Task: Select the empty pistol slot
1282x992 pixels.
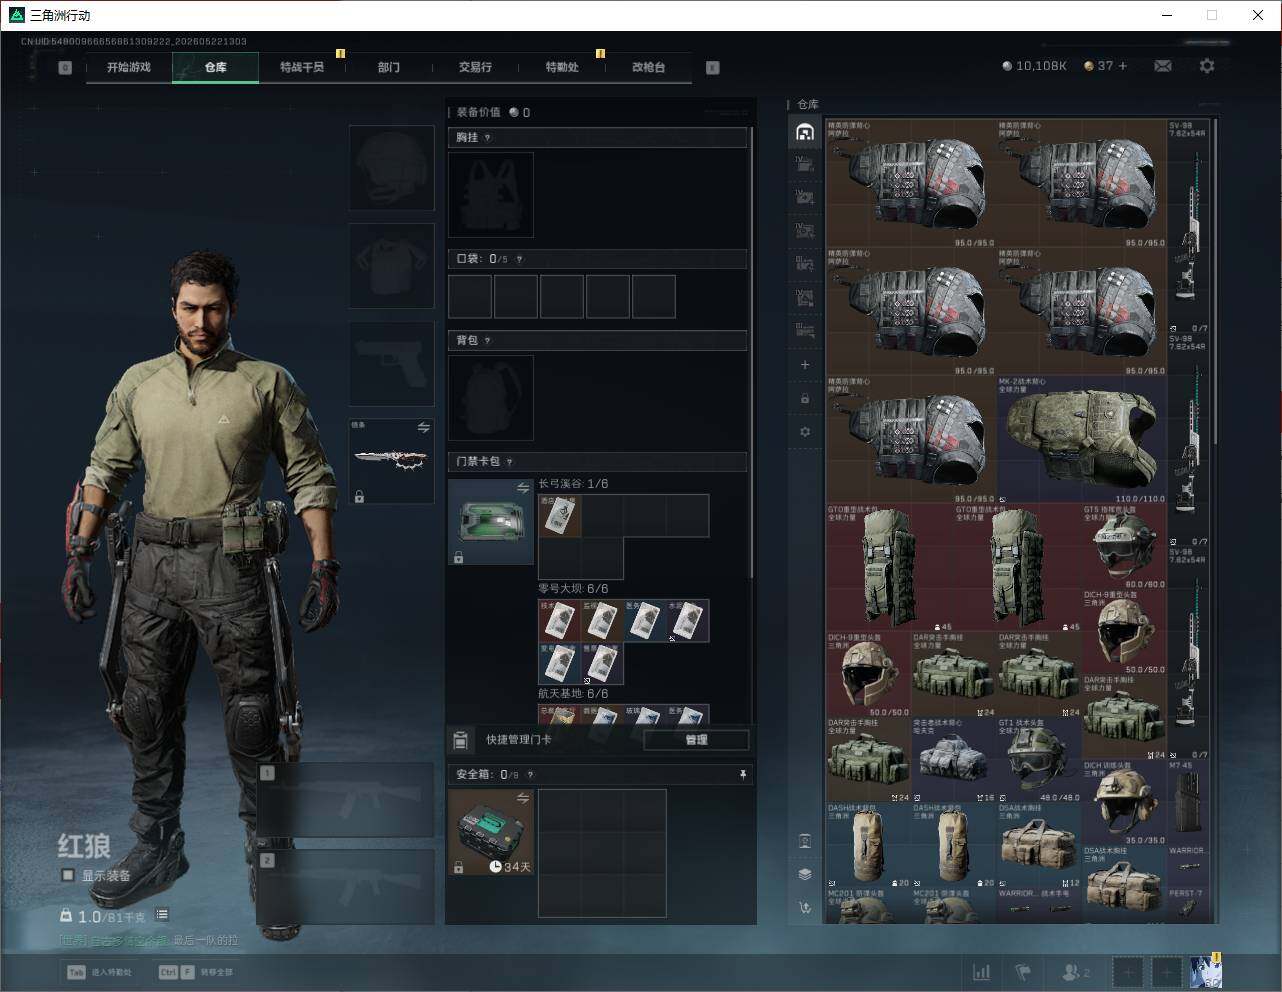Action: [x=391, y=364]
